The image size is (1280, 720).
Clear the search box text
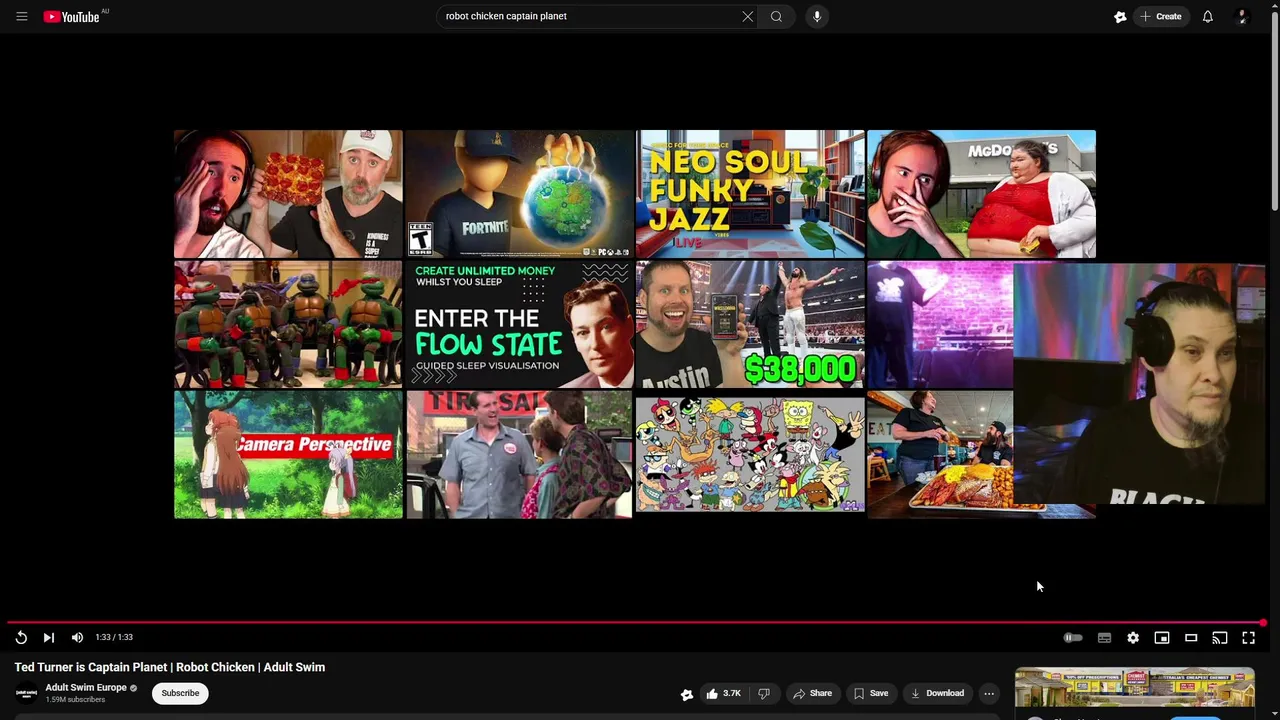point(747,16)
